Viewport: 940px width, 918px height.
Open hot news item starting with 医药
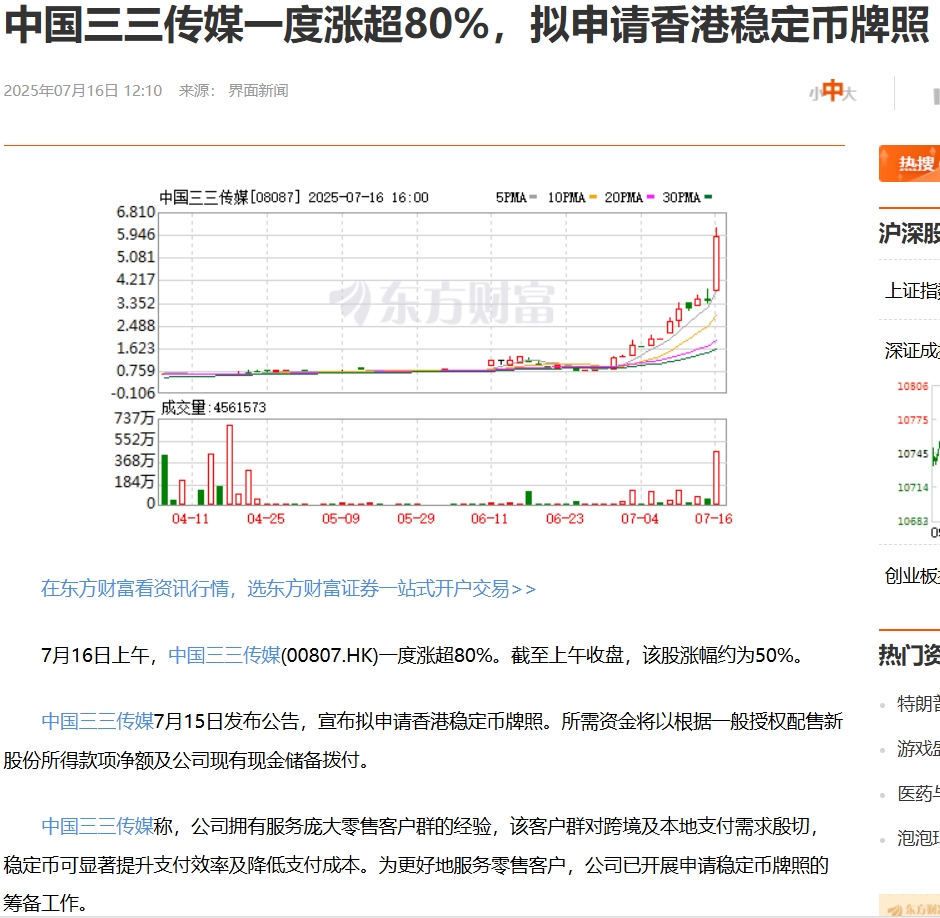[918, 793]
